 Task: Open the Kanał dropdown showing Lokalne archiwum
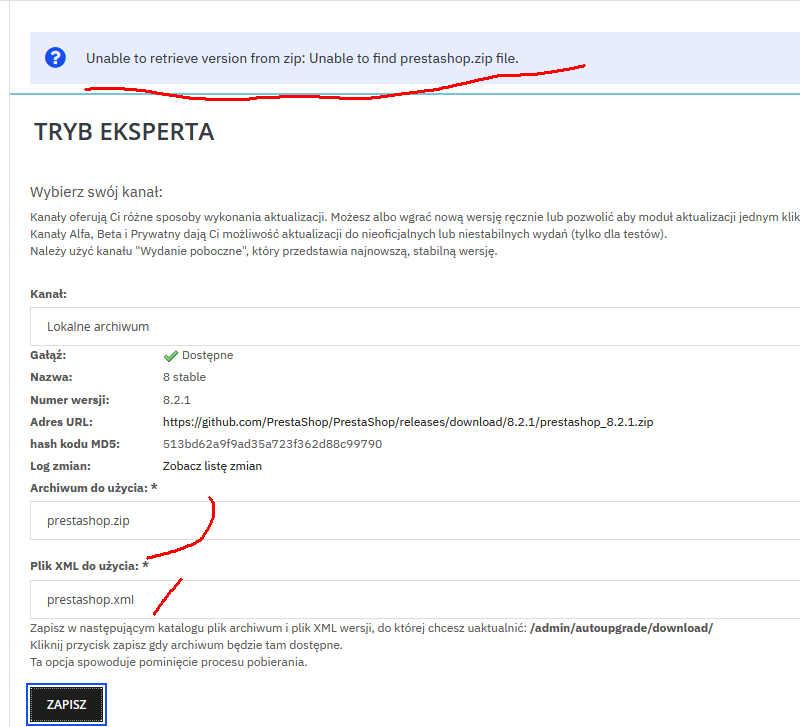click(x=415, y=327)
